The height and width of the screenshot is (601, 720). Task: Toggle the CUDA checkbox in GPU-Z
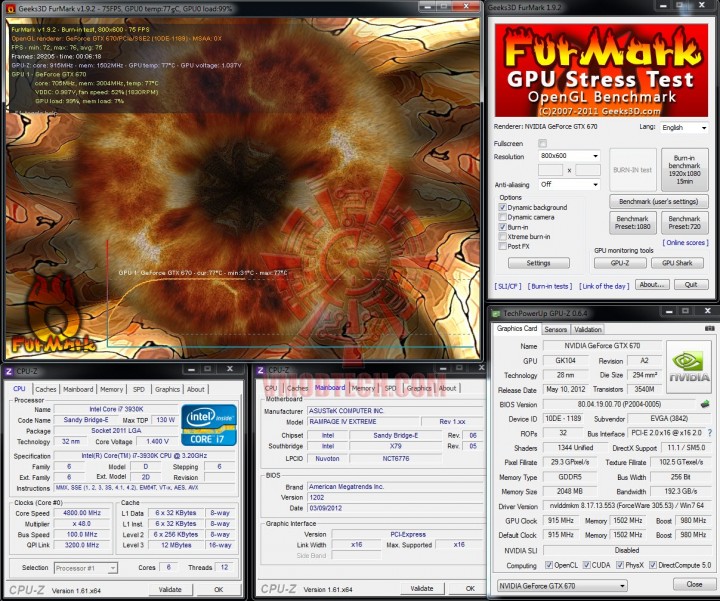586,565
